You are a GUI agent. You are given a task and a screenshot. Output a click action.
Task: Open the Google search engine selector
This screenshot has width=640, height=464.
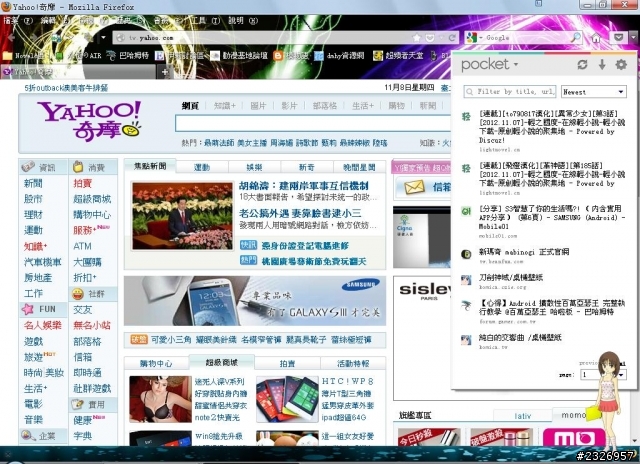pyautogui.click(x=473, y=38)
